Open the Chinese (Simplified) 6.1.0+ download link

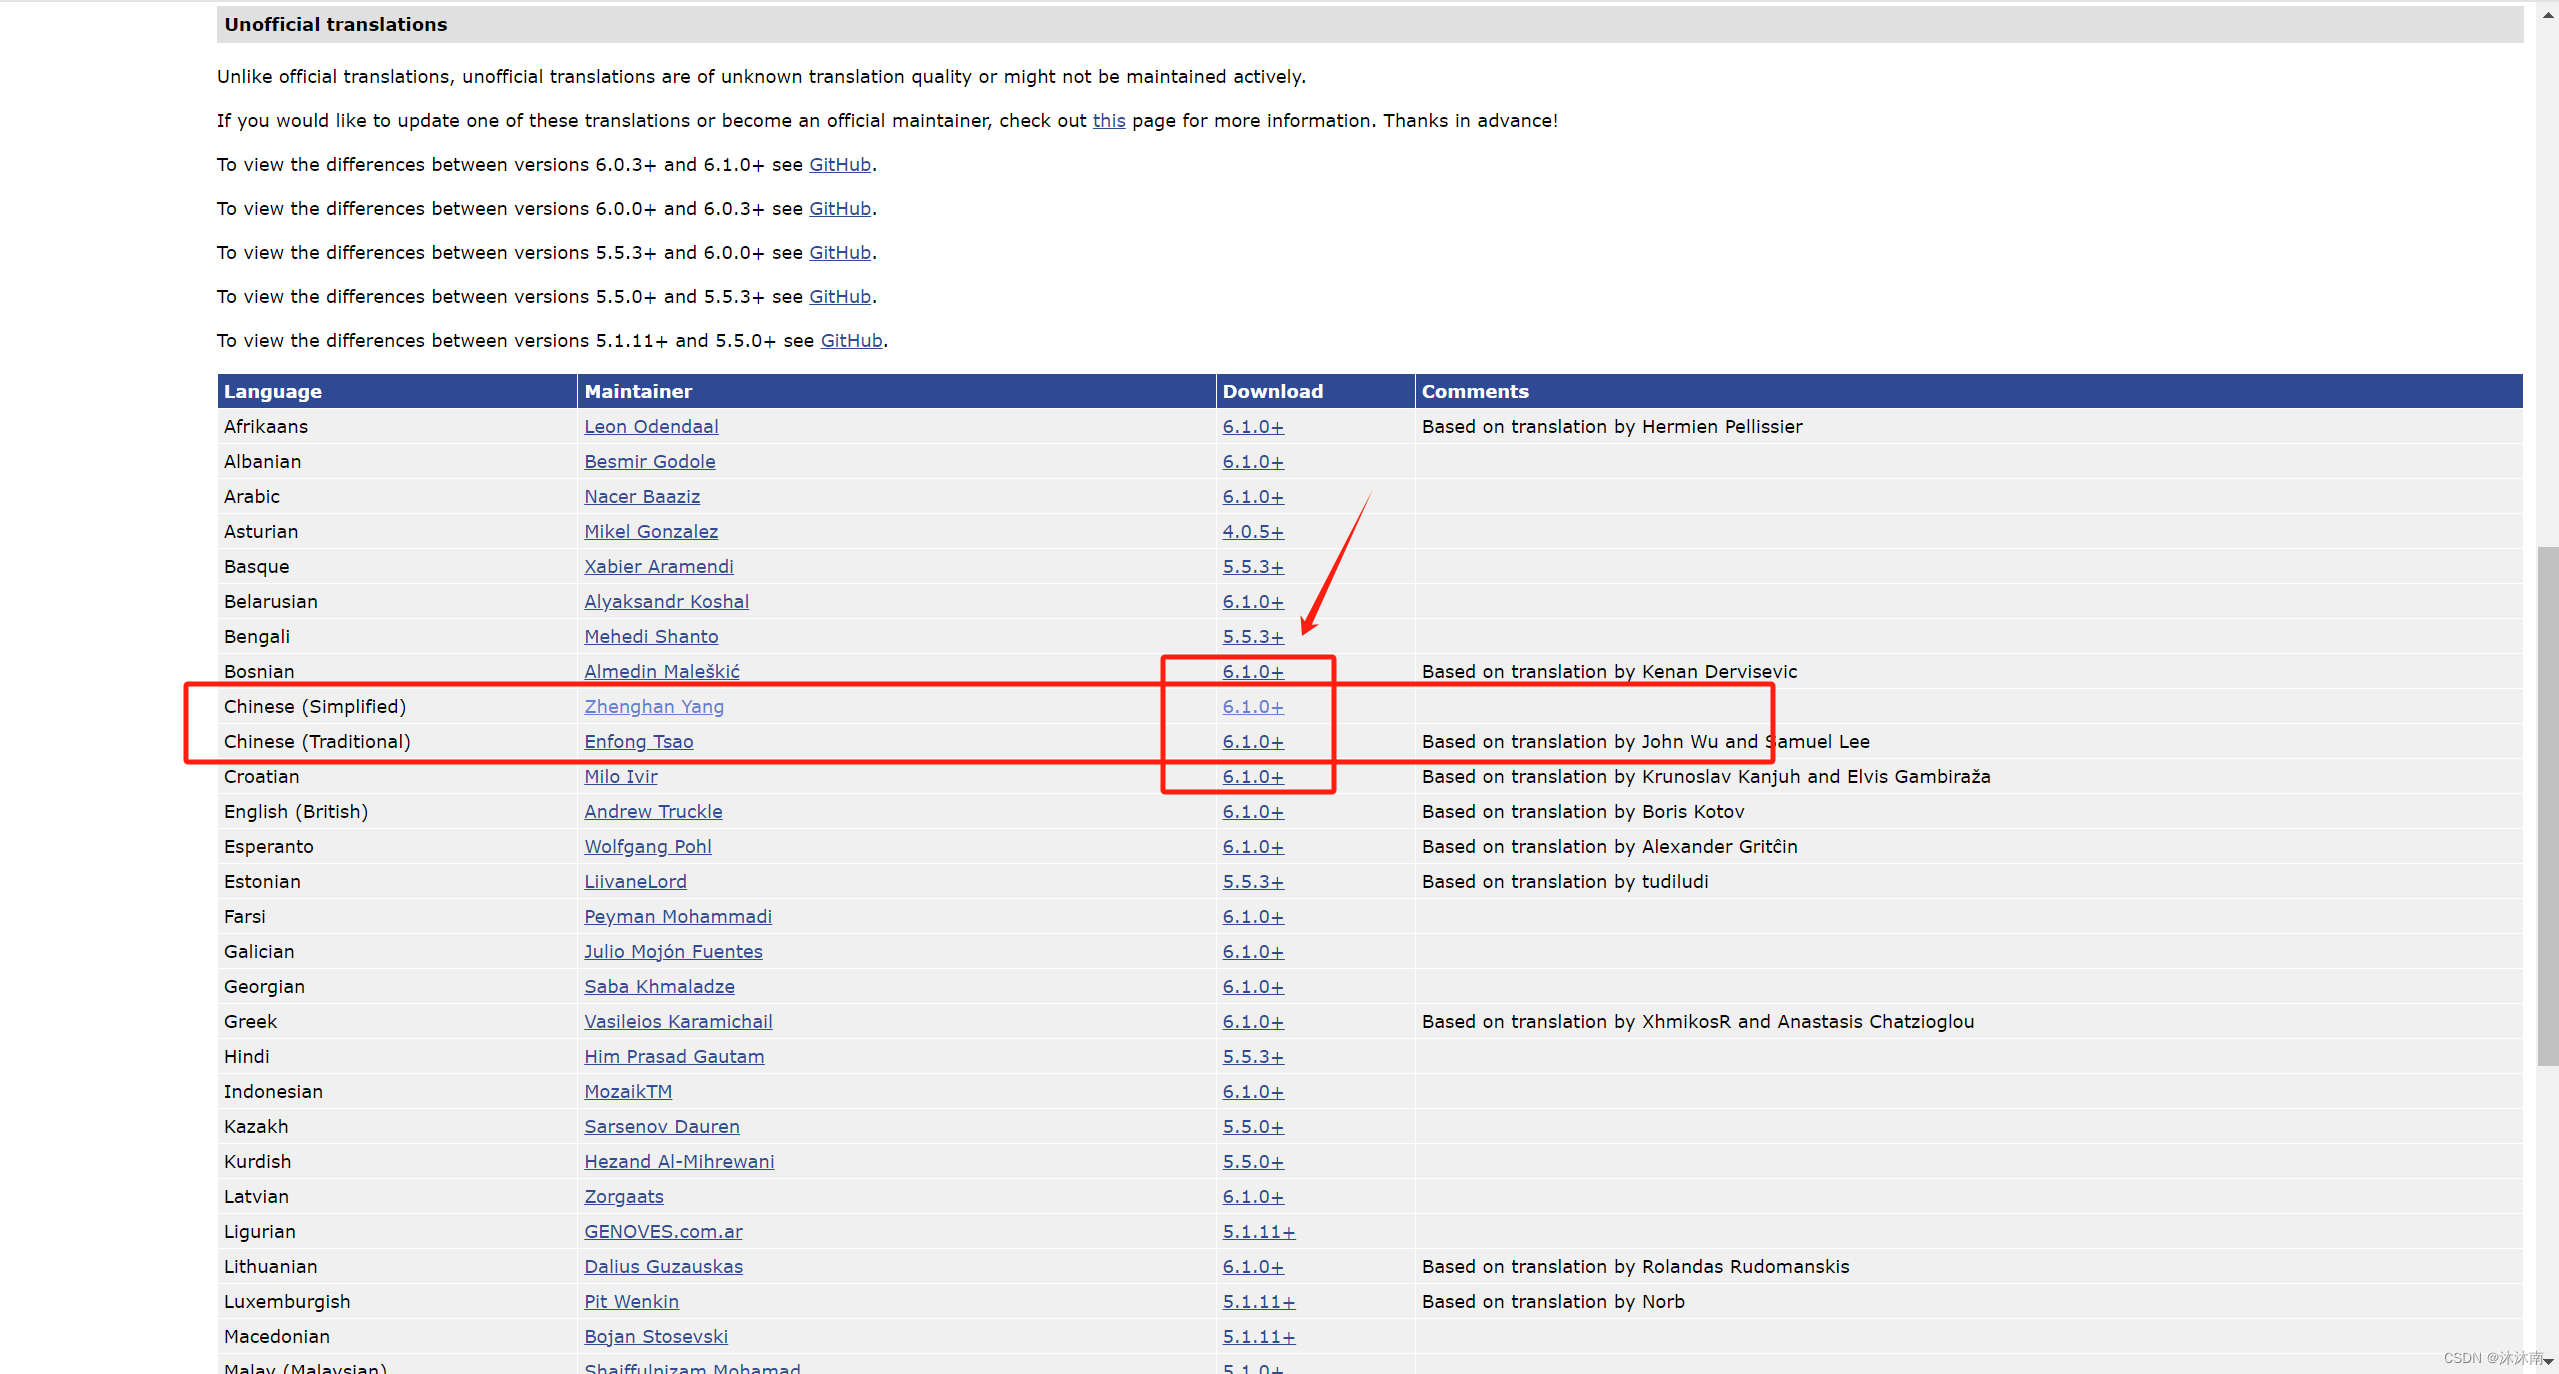(x=1252, y=707)
